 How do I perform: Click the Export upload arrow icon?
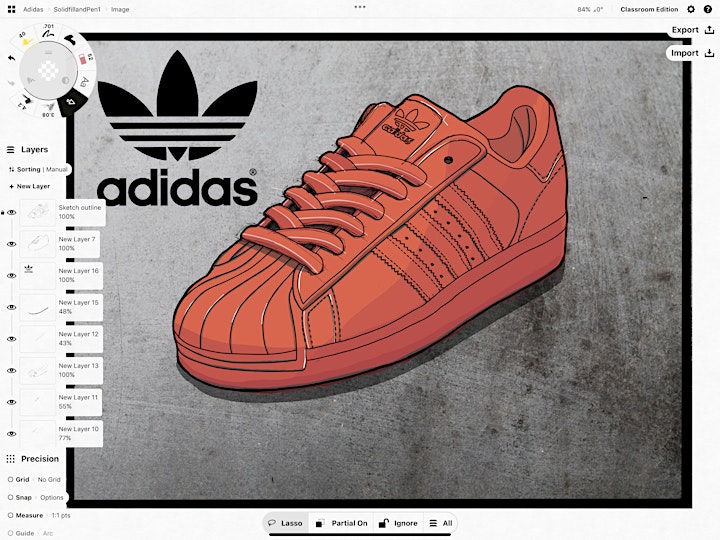pos(709,30)
